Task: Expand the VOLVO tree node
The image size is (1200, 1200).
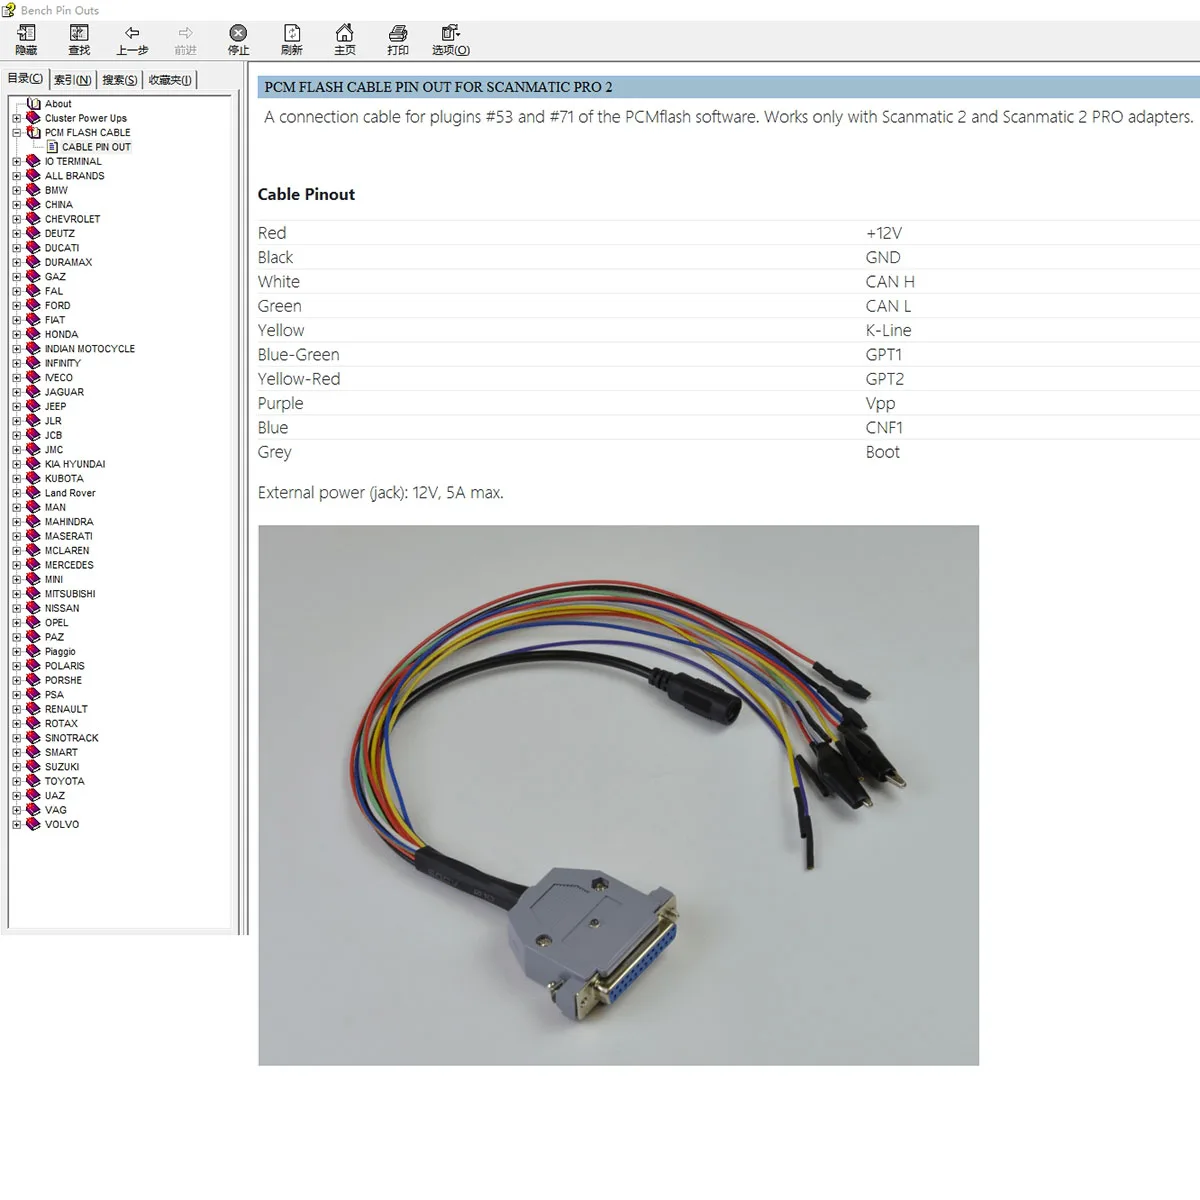Action: coord(17,825)
